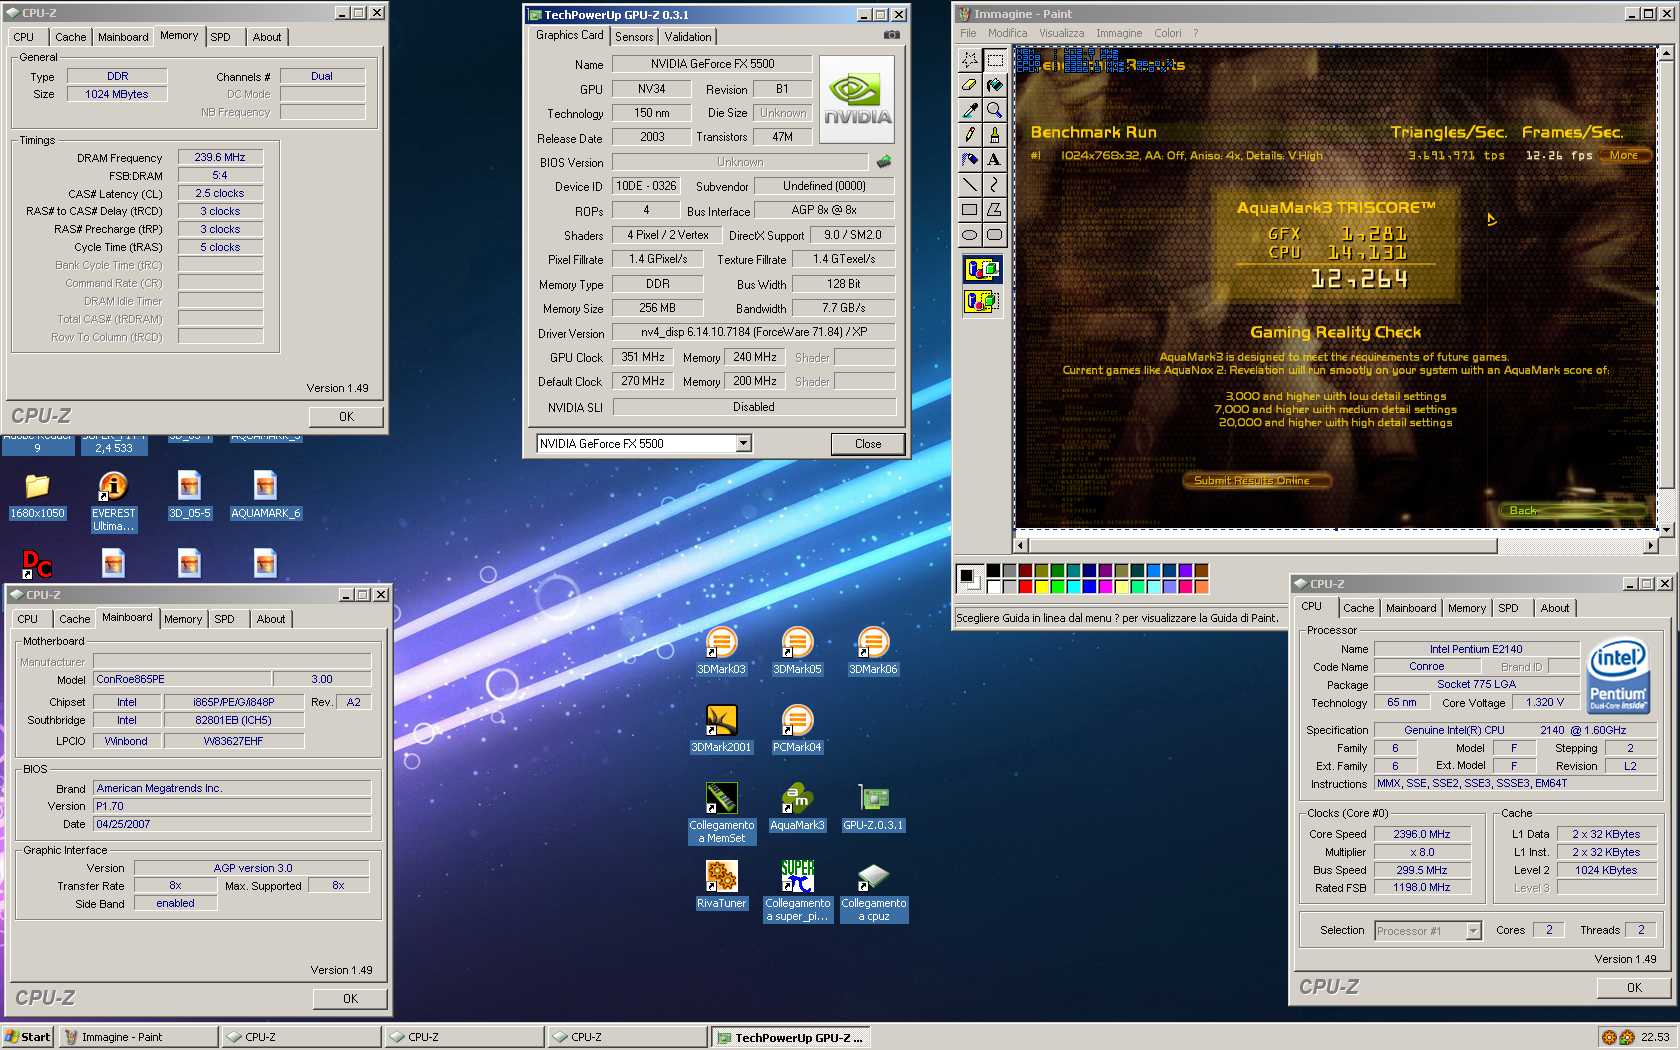Open the 1680x1050 desktop folder

pos(37,495)
